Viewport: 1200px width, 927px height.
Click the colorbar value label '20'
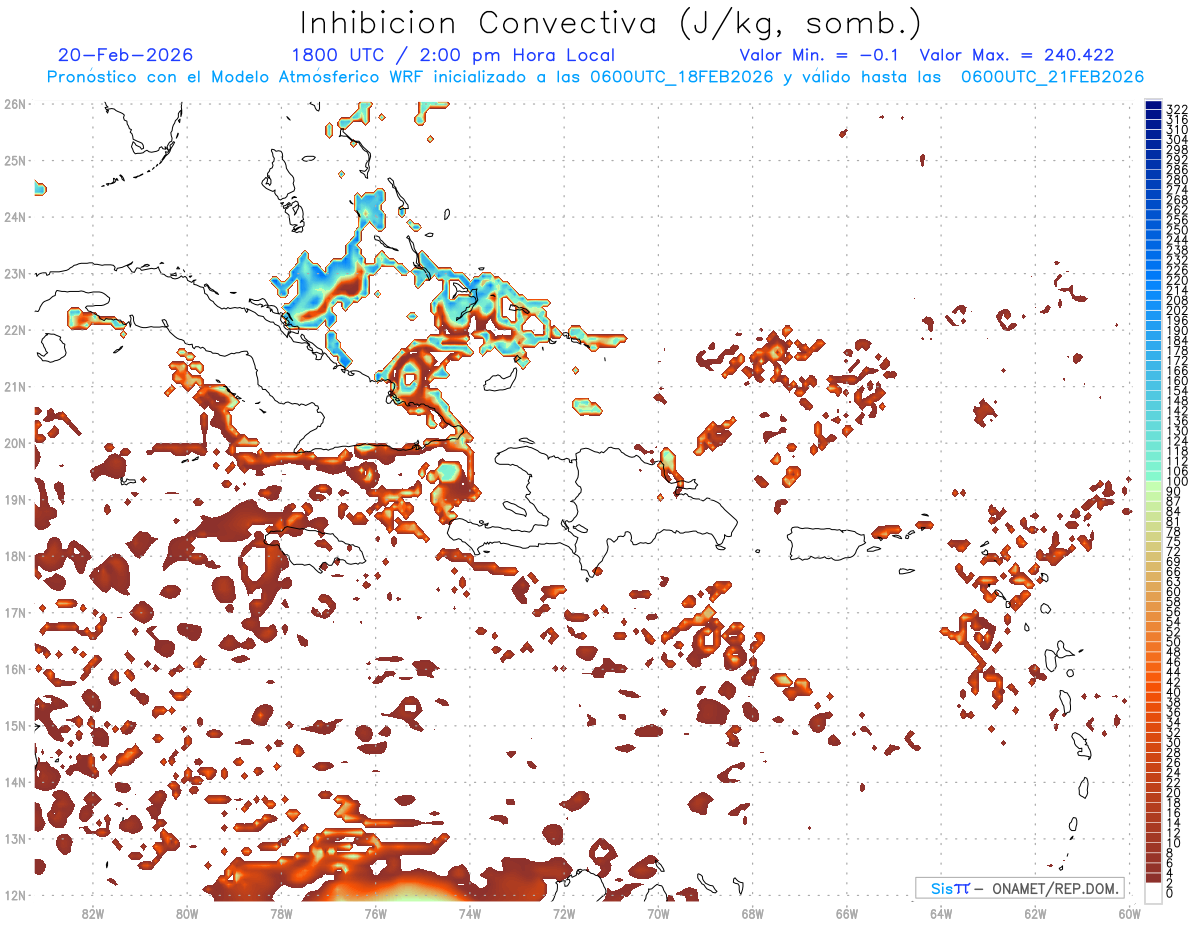tap(1174, 793)
